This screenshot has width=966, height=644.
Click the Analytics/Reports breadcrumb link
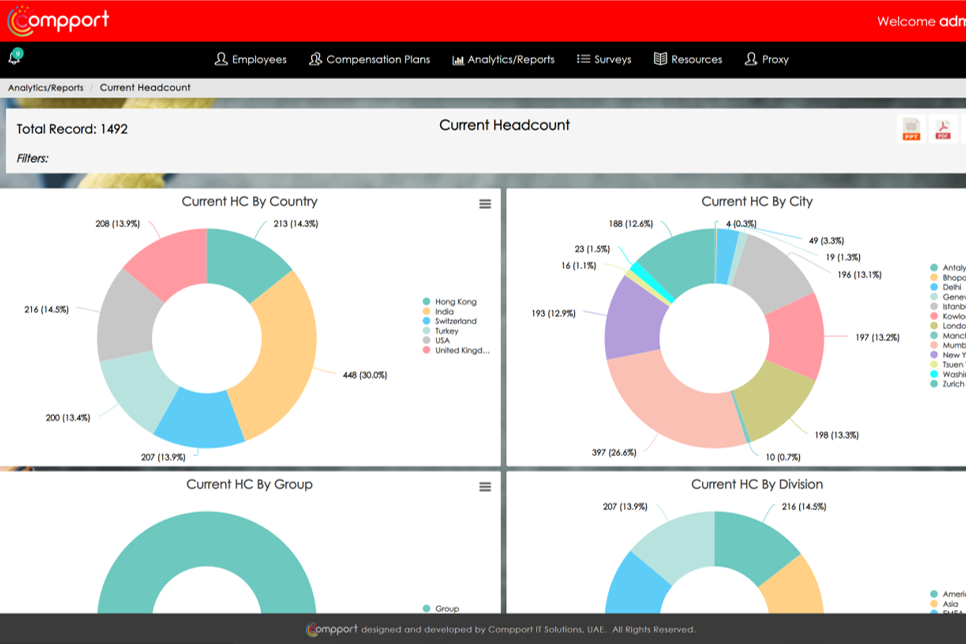pyautogui.click(x=46, y=88)
